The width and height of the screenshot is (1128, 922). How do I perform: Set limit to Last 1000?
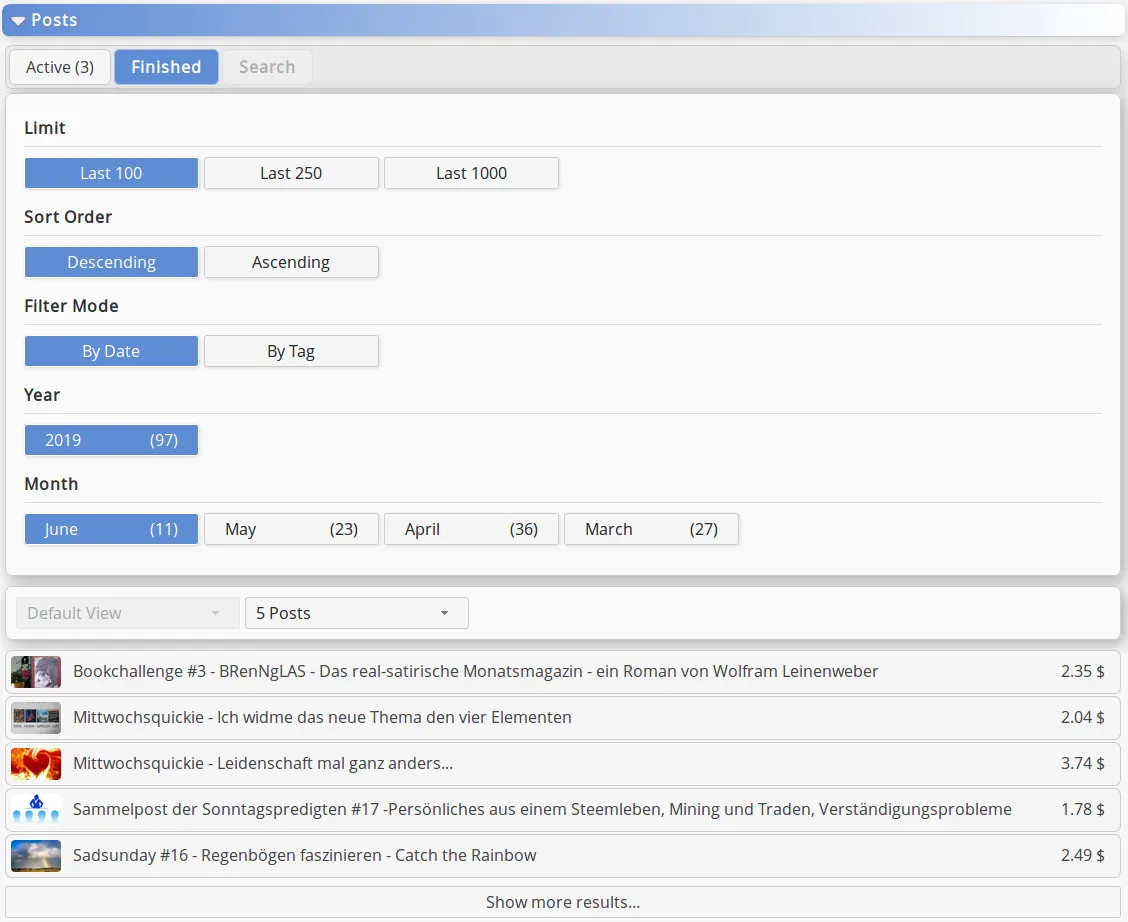(471, 173)
